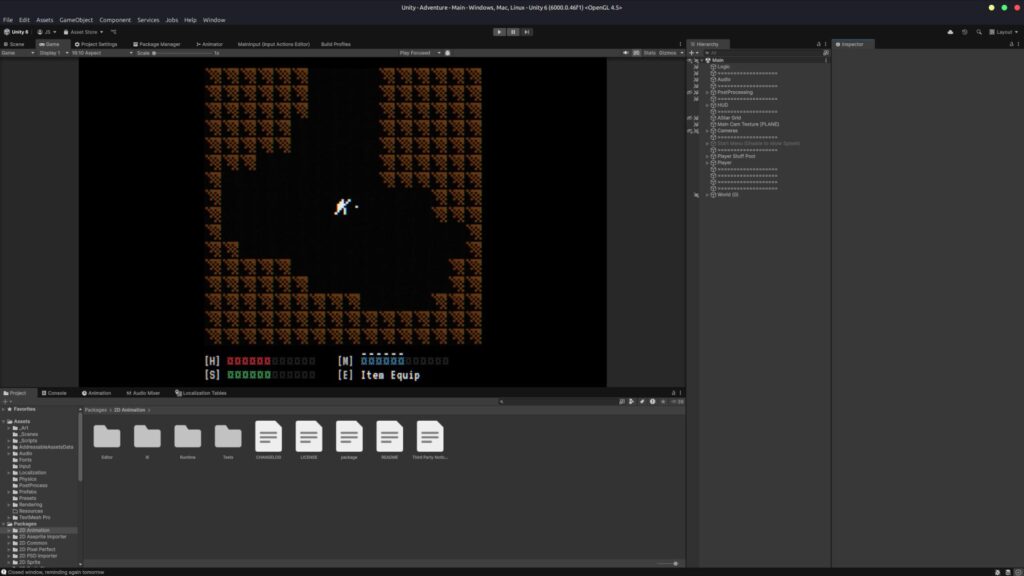This screenshot has height=576, width=1024.
Task: Expand the PostProcessing object
Action: click(707, 92)
